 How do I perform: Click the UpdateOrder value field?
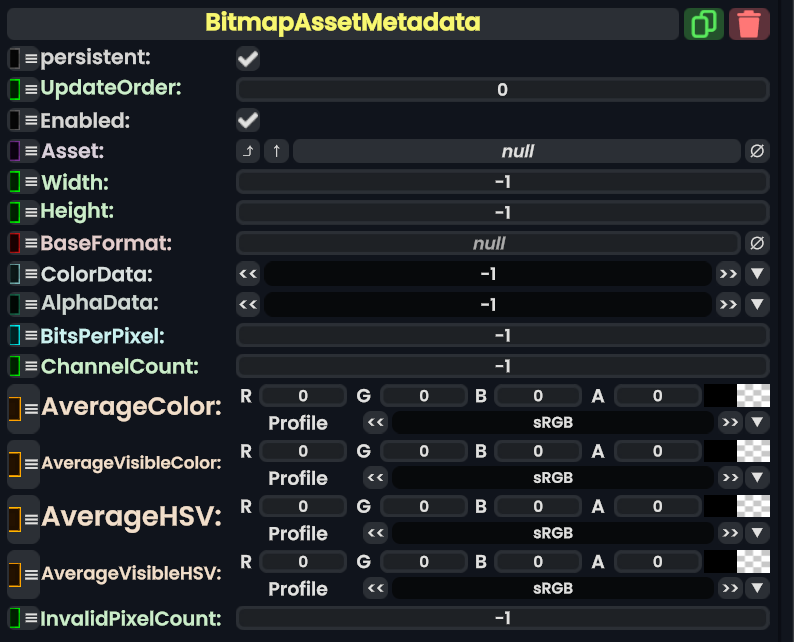tap(502, 90)
